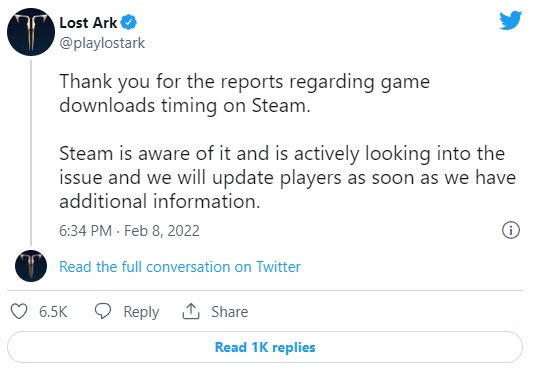Click the small Lost Ark avatar
534x371 pixels.
pyautogui.click(x=31, y=266)
